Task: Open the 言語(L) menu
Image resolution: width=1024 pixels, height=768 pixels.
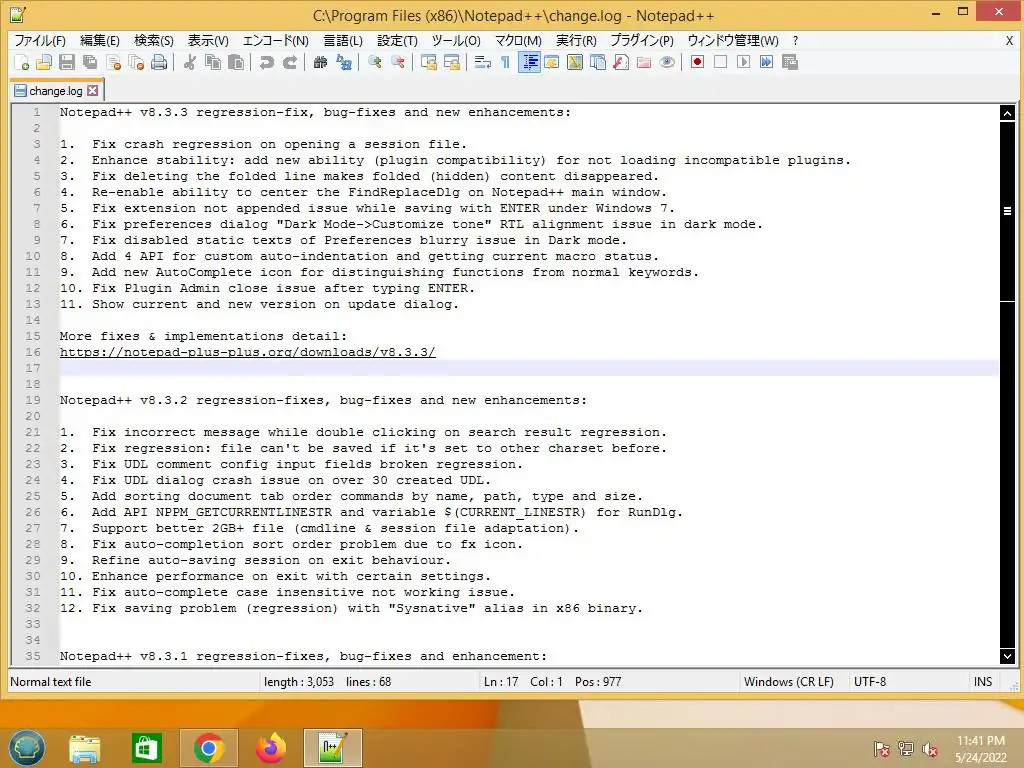Action: [x=343, y=40]
